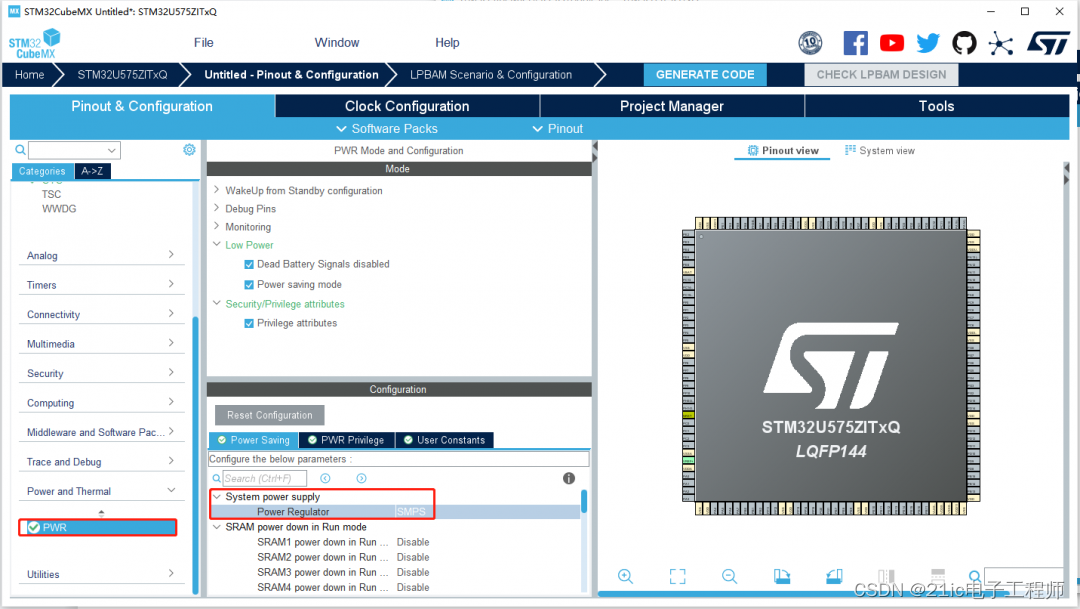The image size is (1080, 609).
Task: Expand the WakeUp from Standby configuration section
Action: coord(216,189)
